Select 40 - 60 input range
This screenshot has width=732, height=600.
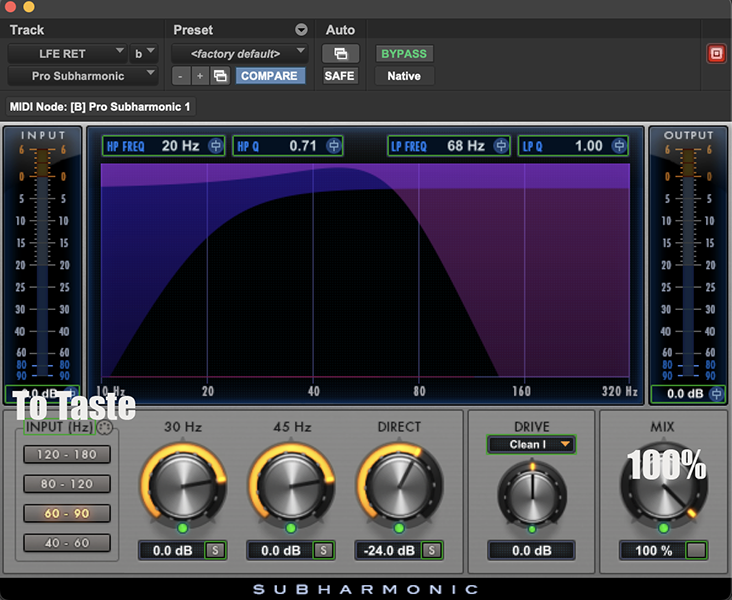pyautogui.click(x=67, y=543)
